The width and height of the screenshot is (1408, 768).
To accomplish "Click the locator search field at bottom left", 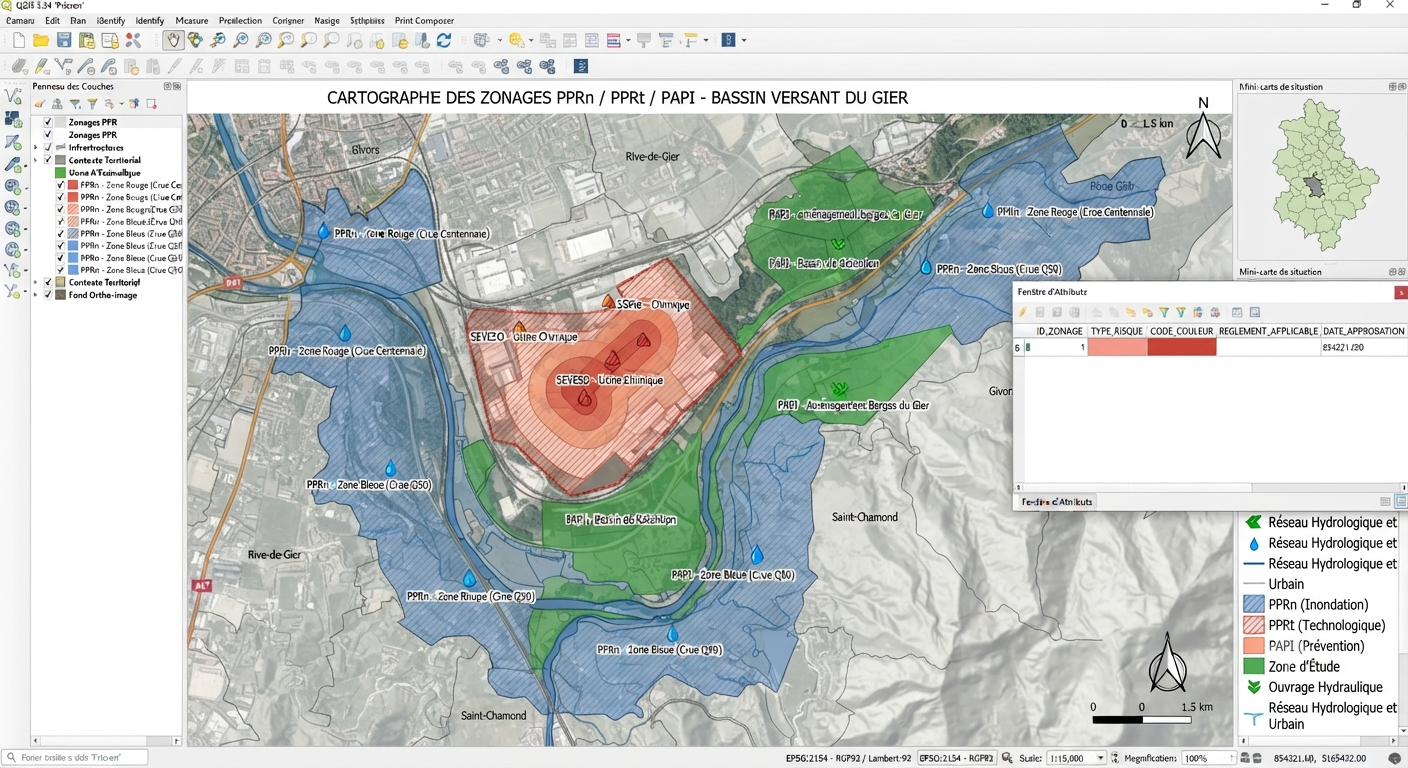I will point(75,757).
